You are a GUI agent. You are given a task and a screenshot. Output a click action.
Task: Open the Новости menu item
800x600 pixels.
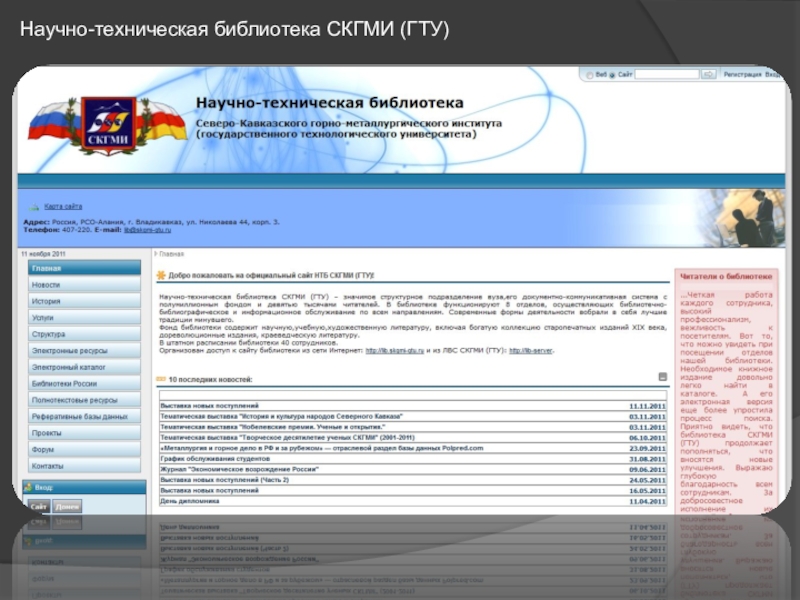coord(84,285)
